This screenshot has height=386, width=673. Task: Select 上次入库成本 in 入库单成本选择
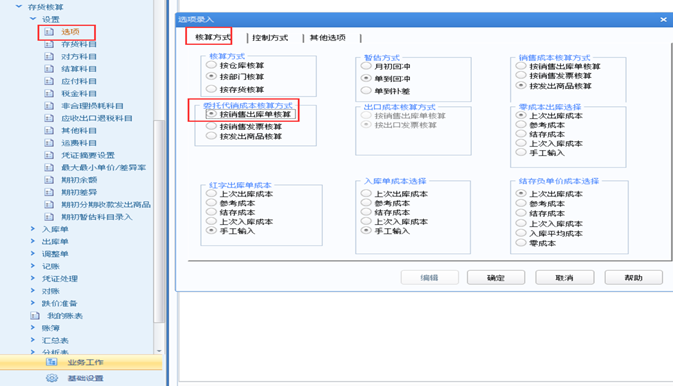click(366, 221)
